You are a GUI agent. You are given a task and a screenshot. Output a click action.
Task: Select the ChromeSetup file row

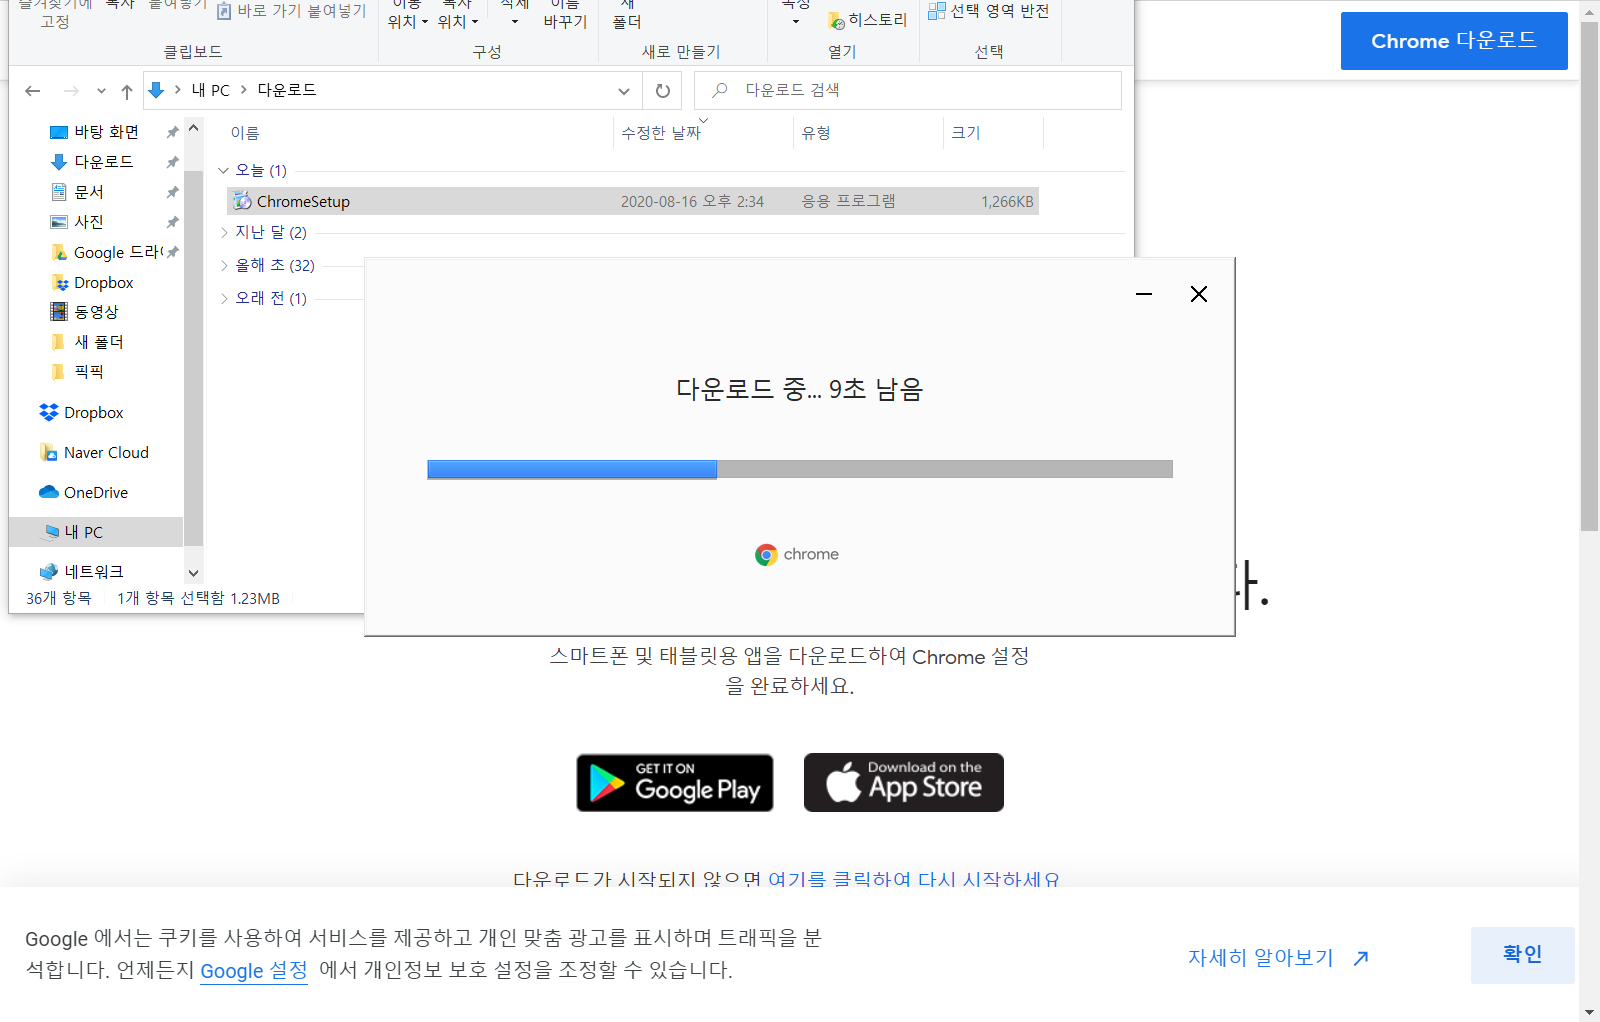(x=633, y=201)
